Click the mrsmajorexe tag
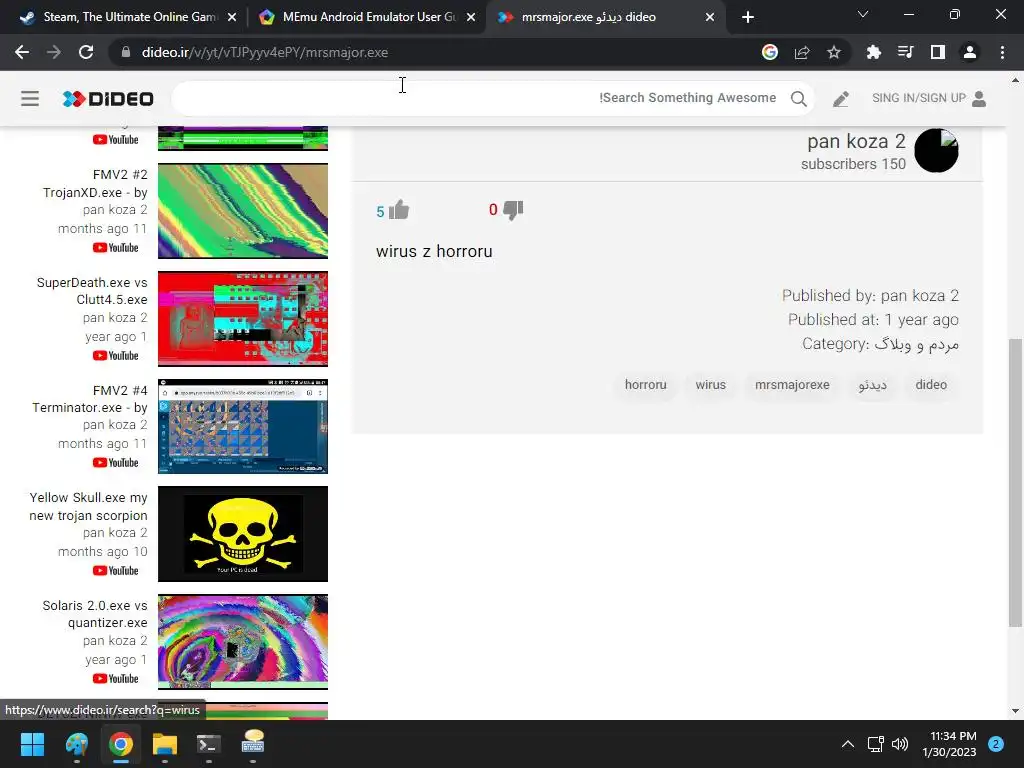Viewport: 1024px width, 768px height. pyautogui.click(x=792, y=385)
